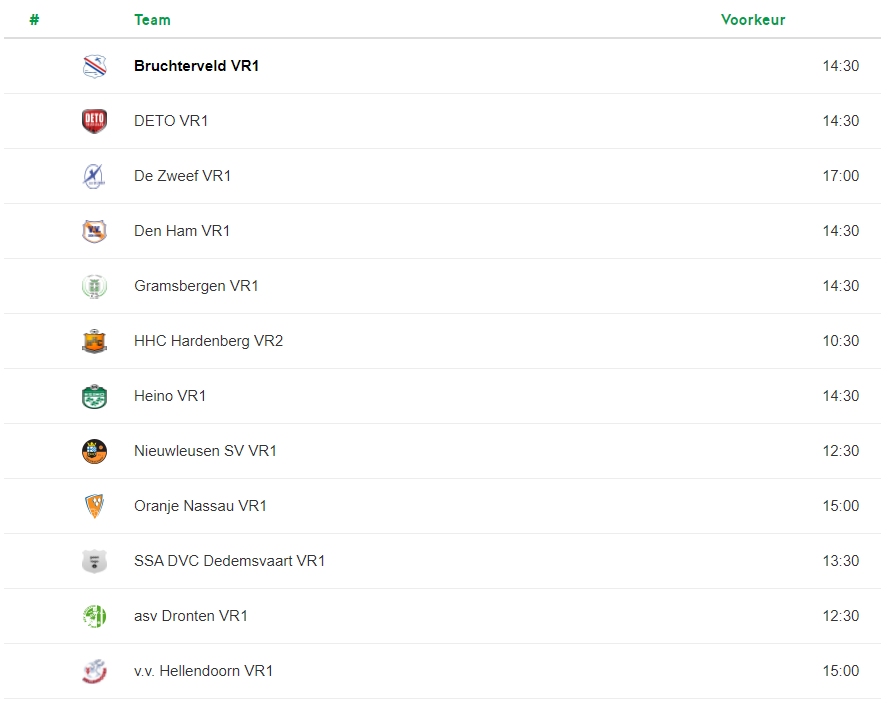This screenshot has height=708, width=888.
Task: Click the red DETO club crest
Action: [94, 121]
